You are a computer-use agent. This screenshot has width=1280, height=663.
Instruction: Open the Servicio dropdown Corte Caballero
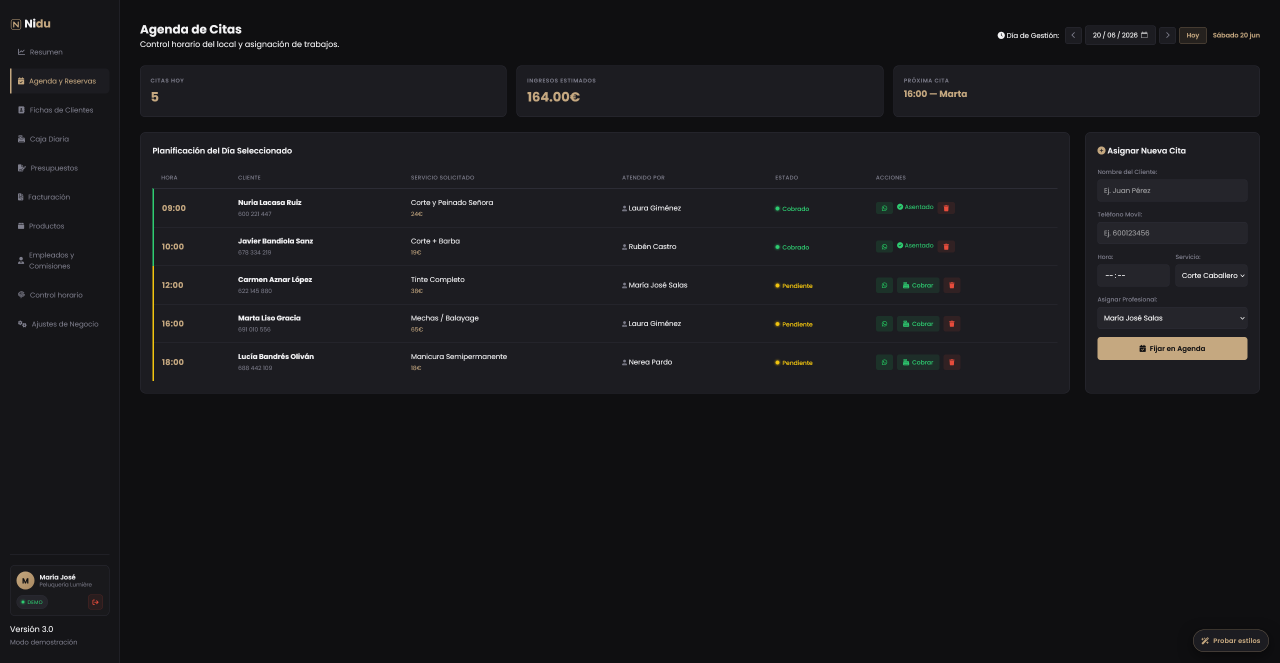(1211, 275)
